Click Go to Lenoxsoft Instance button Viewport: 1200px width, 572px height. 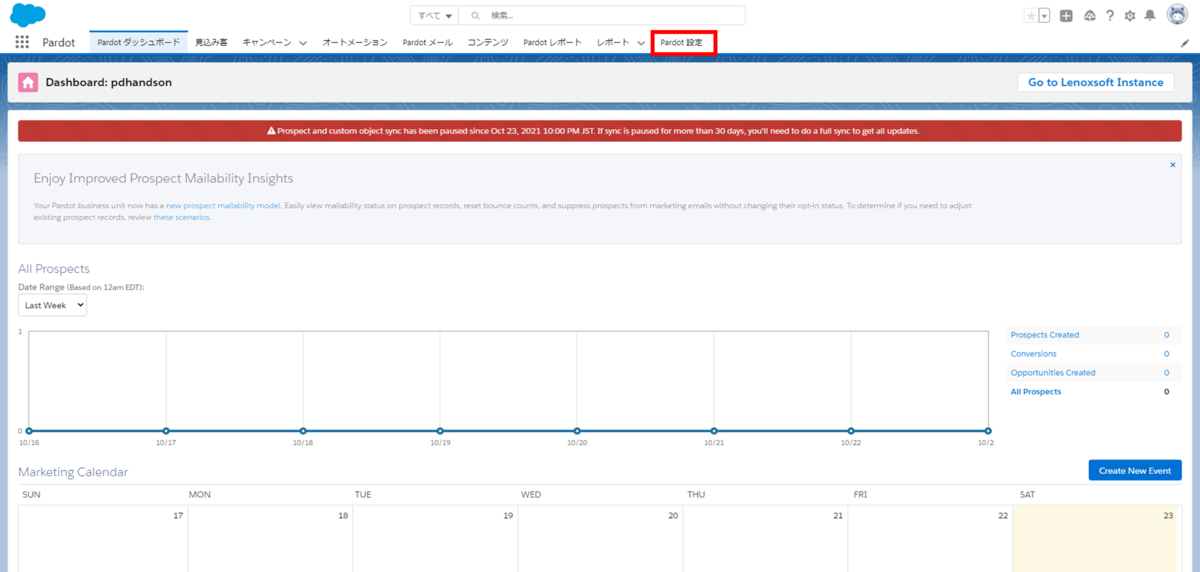tap(1095, 82)
